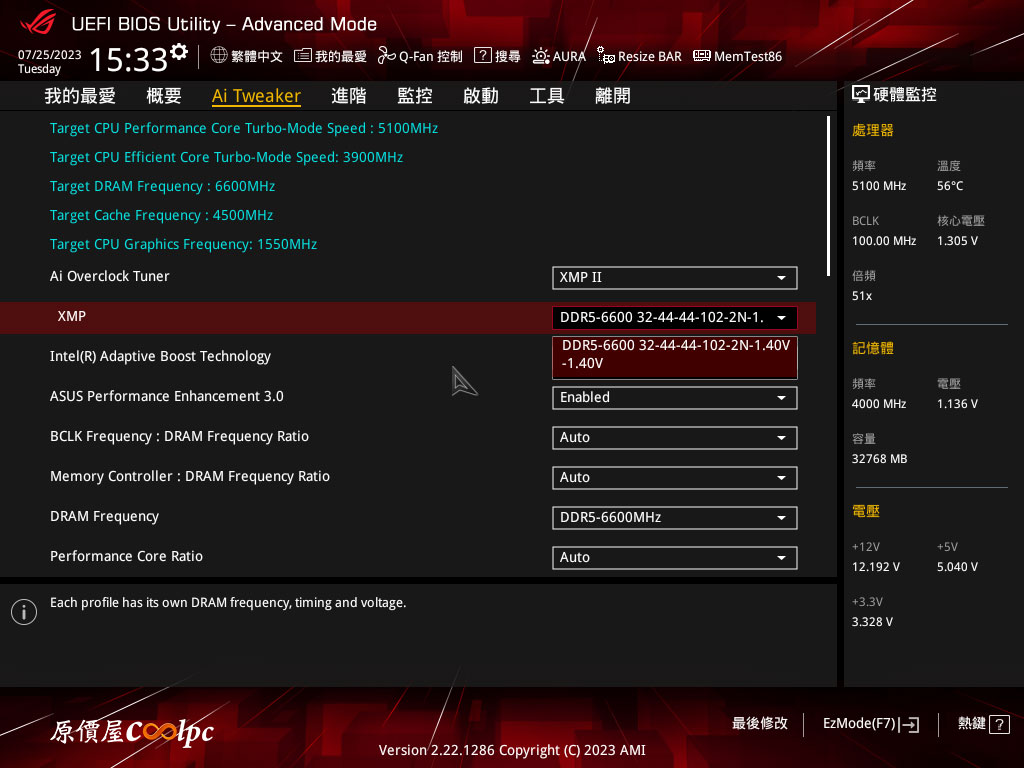The image size is (1024, 768).
Task: Open the XMP profile dropdown
Action: click(x=675, y=317)
